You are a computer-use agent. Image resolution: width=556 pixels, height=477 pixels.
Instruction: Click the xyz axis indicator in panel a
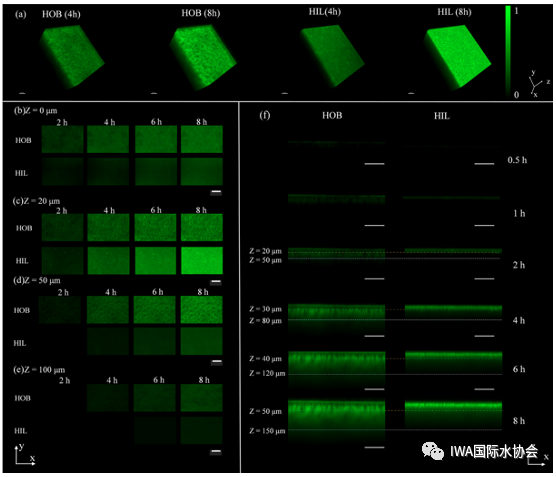point(538,83)
